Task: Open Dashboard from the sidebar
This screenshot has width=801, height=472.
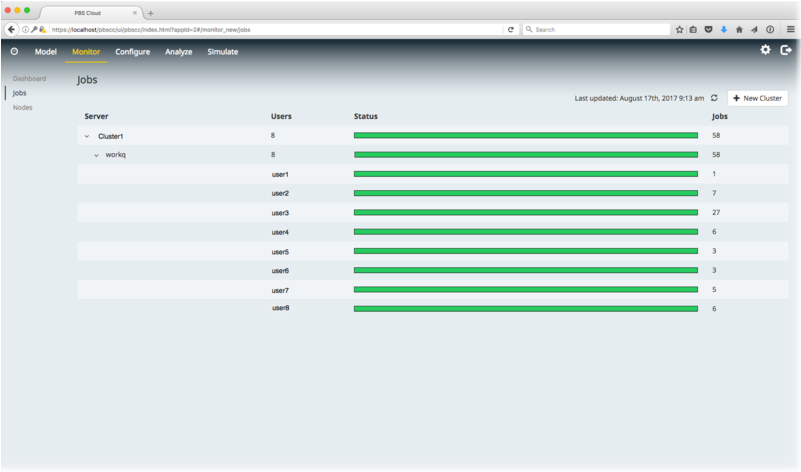Action: point(29,78)
